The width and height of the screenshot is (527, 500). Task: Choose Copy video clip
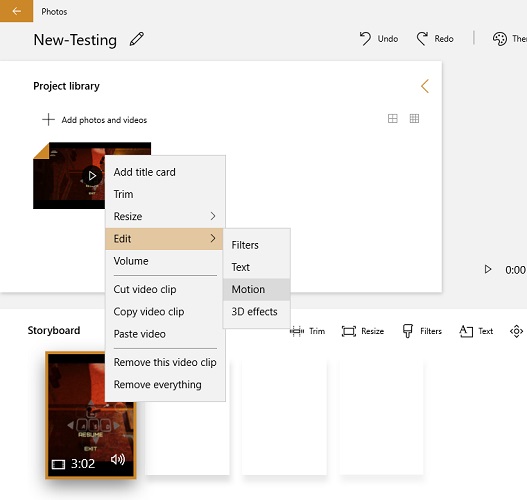coord(165,311)
